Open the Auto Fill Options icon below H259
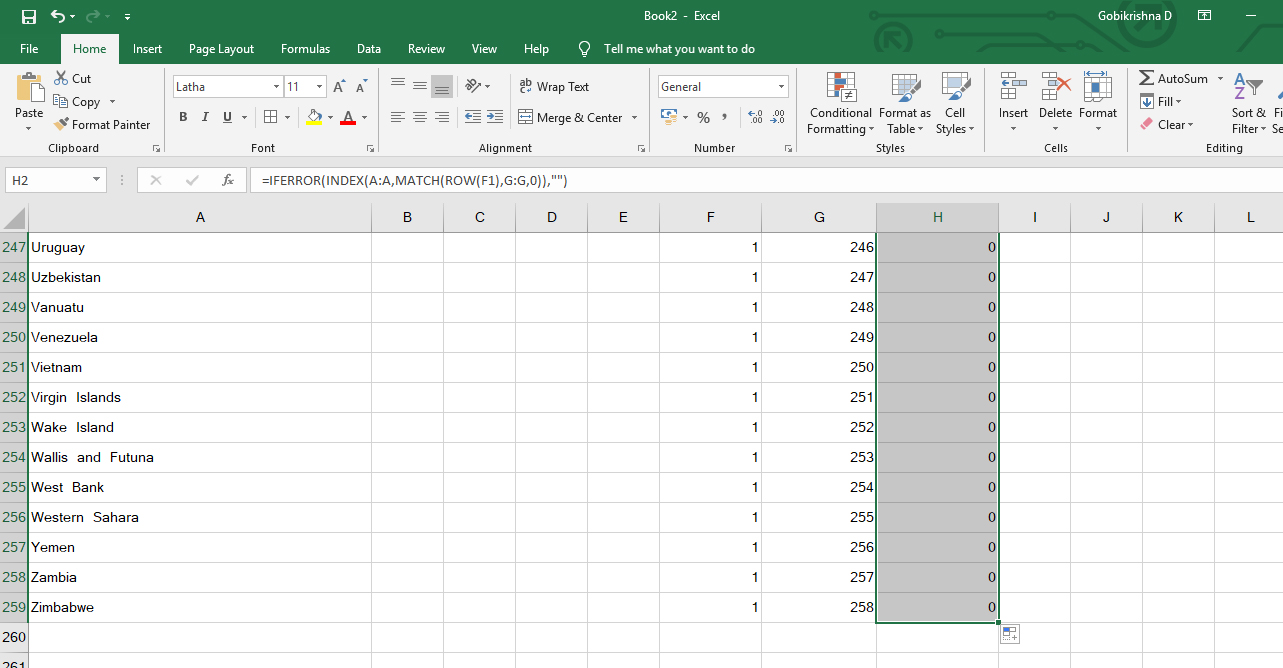The width and height of the screenshot is (1283, 668). coord(1009,633)
